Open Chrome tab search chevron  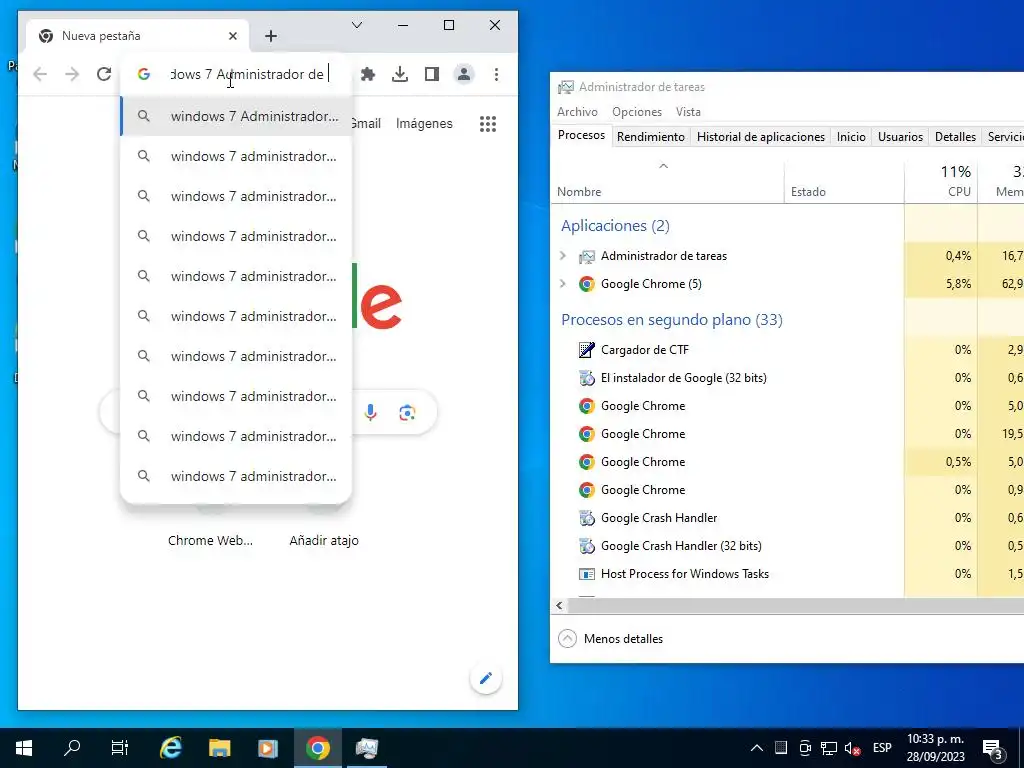pos(357,25)
